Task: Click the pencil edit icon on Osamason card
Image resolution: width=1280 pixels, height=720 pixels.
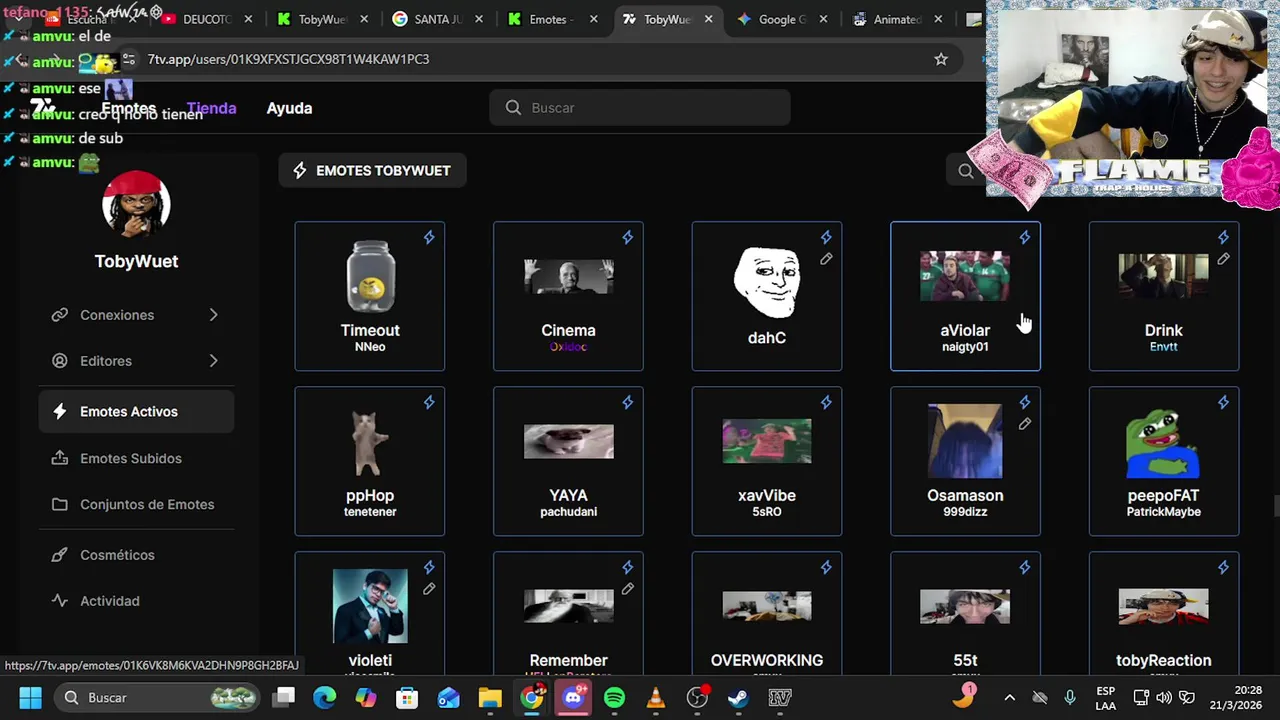Action: 1024,424
